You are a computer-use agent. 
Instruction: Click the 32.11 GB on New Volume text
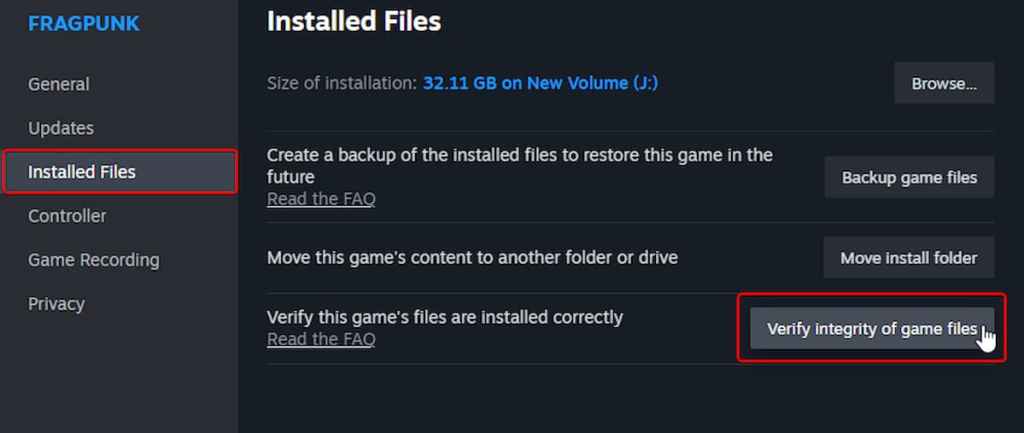click(x=540, y=83)
